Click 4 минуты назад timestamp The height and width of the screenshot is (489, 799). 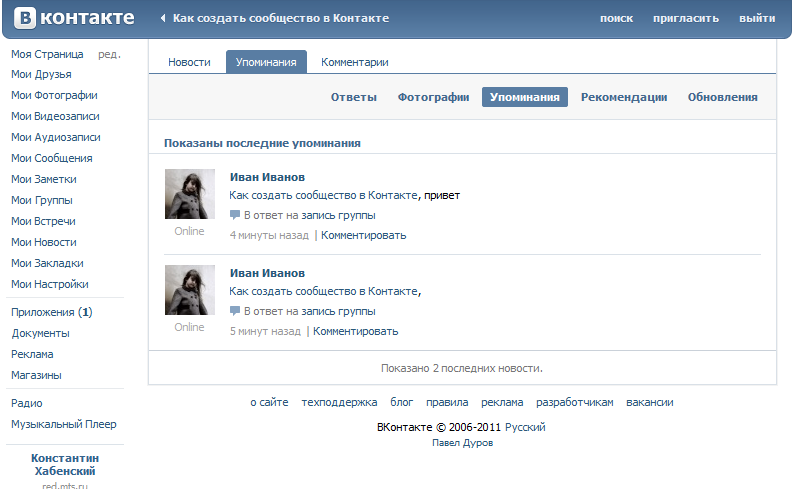point(269,235)
